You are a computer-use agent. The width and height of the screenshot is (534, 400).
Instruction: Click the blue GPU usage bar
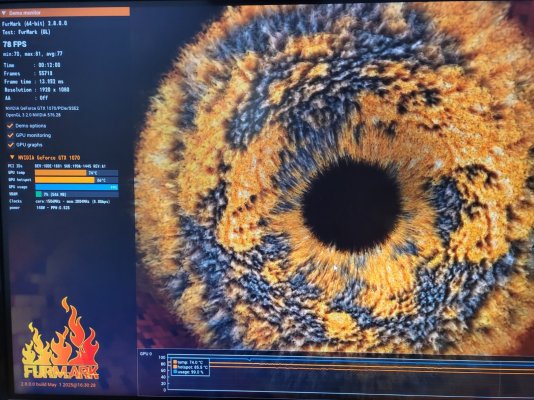point(77,187)
